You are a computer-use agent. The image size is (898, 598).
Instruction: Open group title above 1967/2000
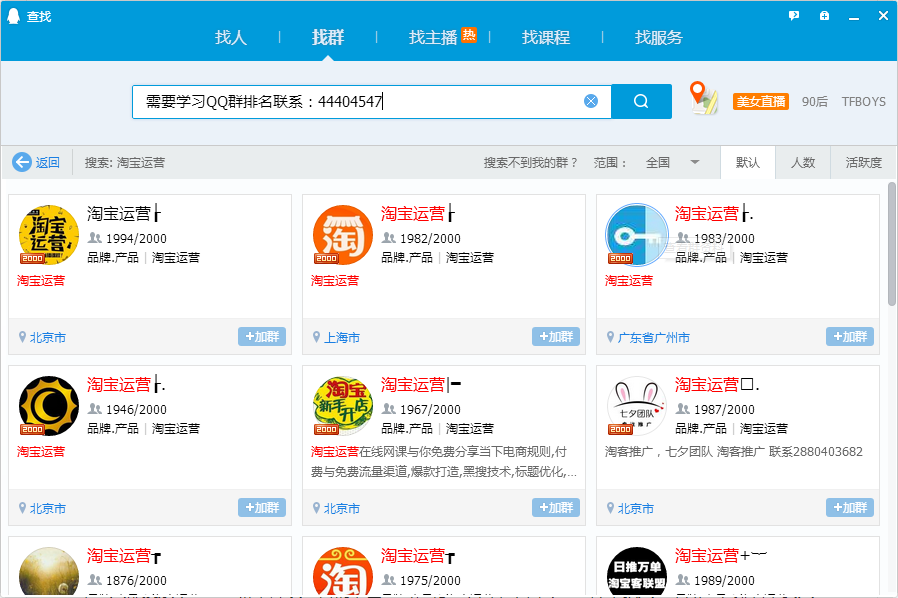[x=421, y=384]
